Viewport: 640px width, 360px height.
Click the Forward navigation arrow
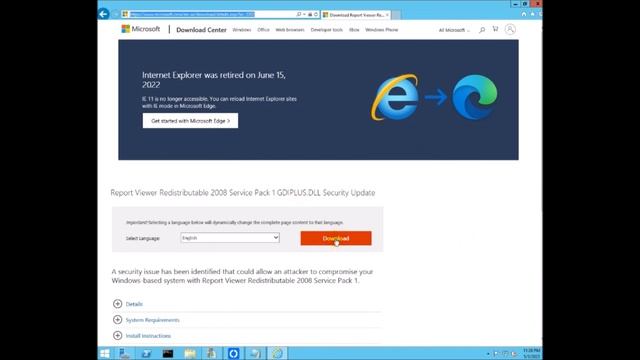pos(115,14)
